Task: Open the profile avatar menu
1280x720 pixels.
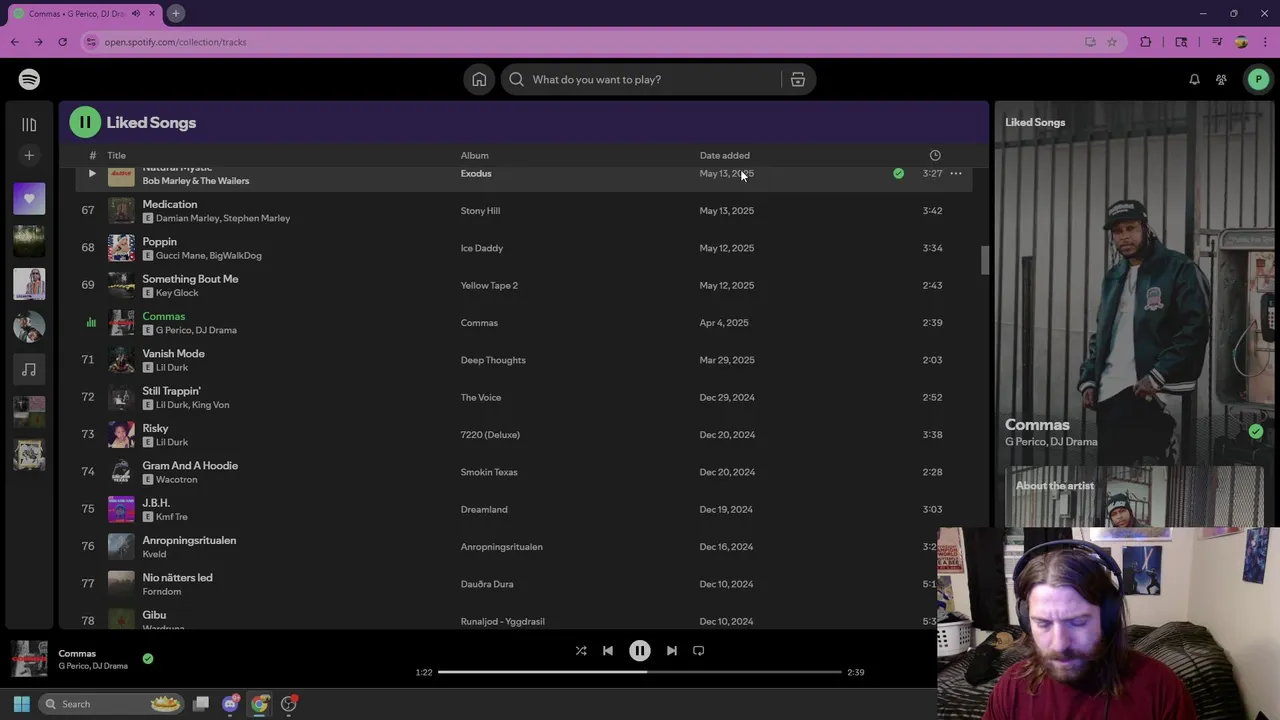Action: point(1258,79)
